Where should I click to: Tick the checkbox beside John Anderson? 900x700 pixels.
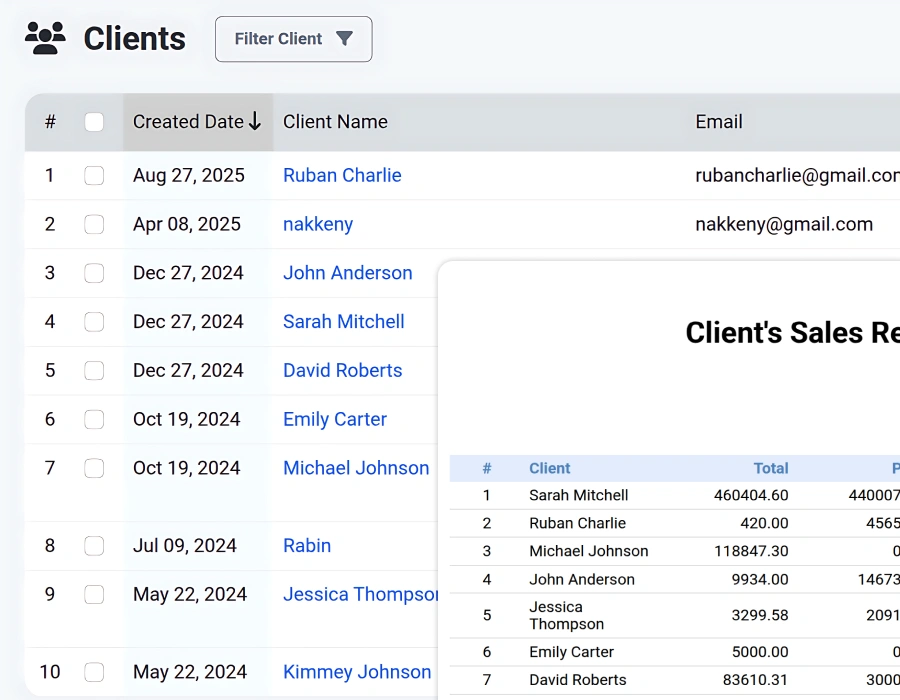(94, 273)
